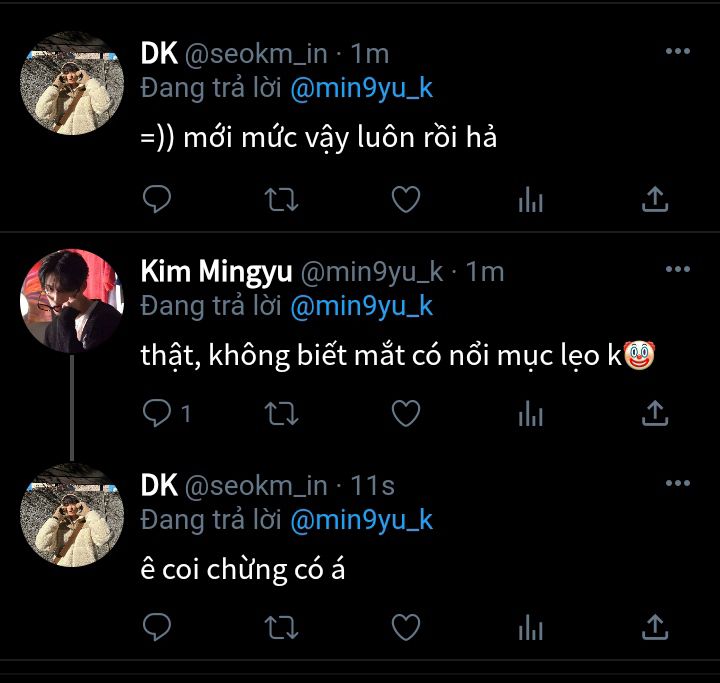View analytics of DK's first tweet

coord(530,199)
